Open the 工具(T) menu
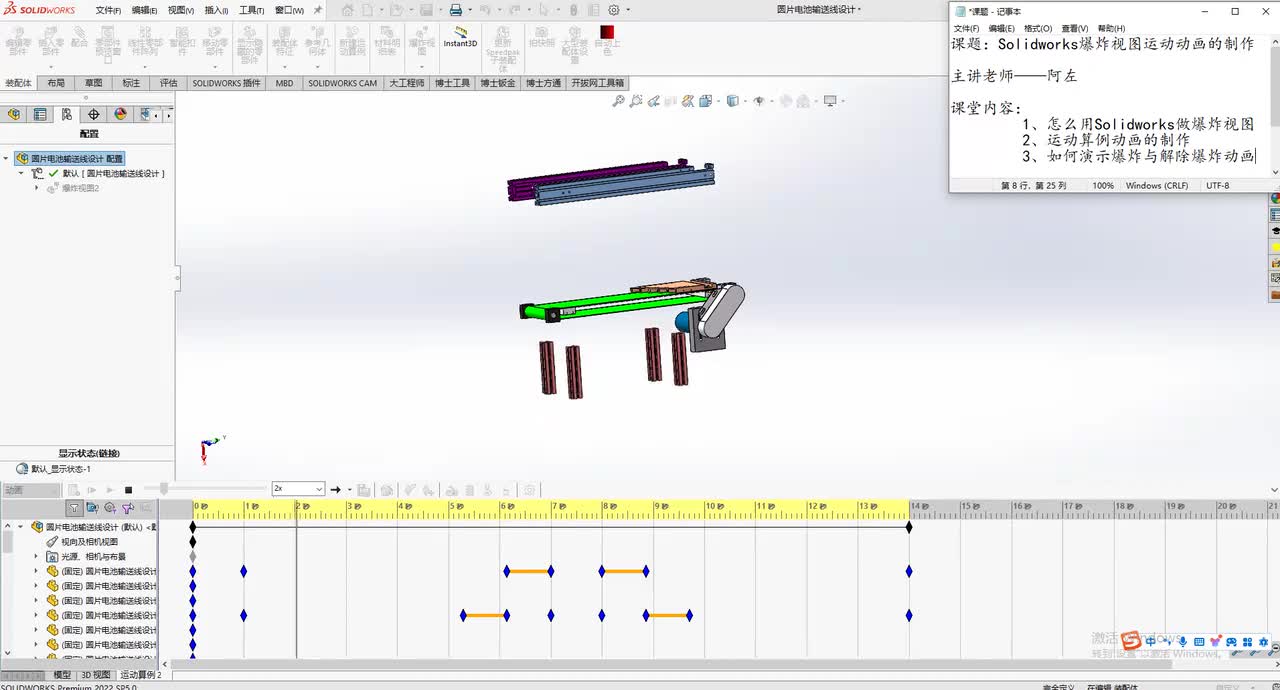This screenshot has width=1280, height=690. click(251, 10)
